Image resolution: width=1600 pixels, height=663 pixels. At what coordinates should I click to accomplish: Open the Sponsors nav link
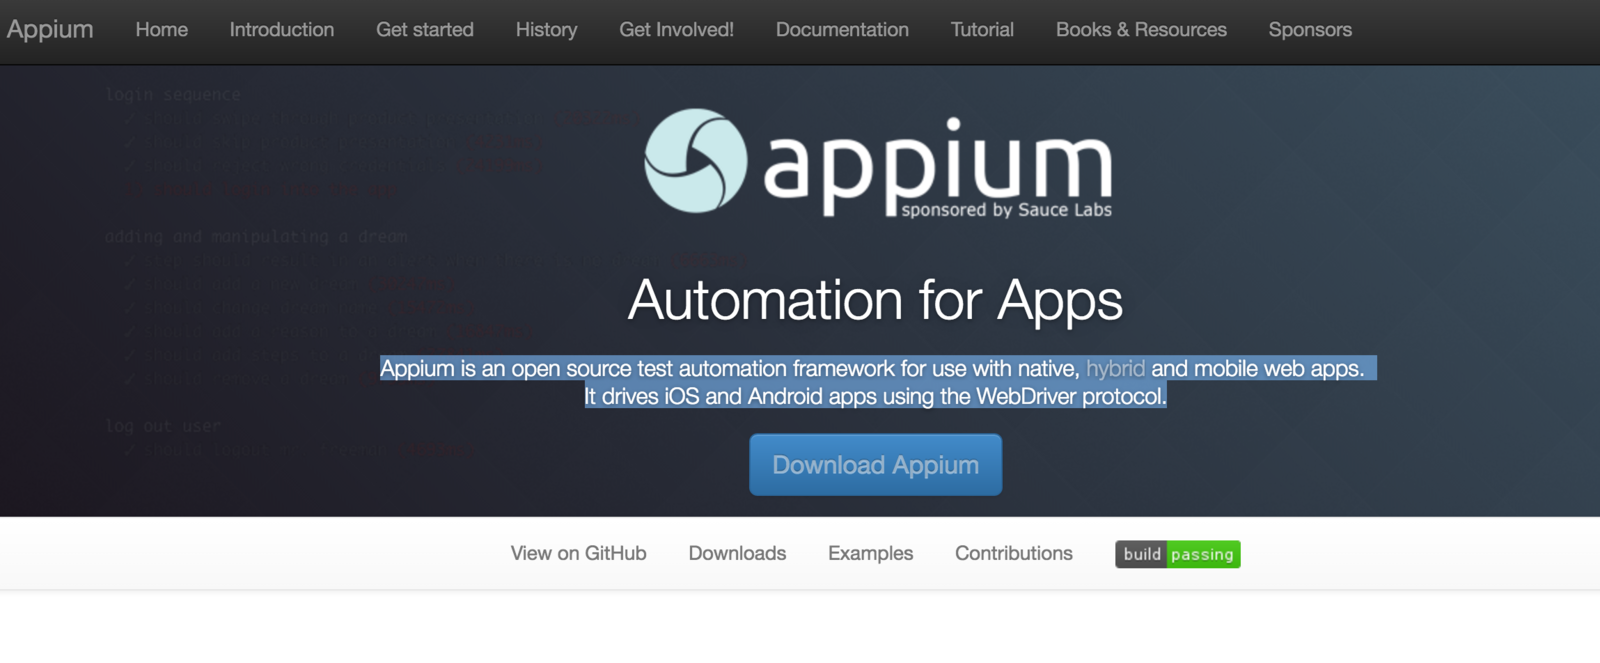[1310, 30]
